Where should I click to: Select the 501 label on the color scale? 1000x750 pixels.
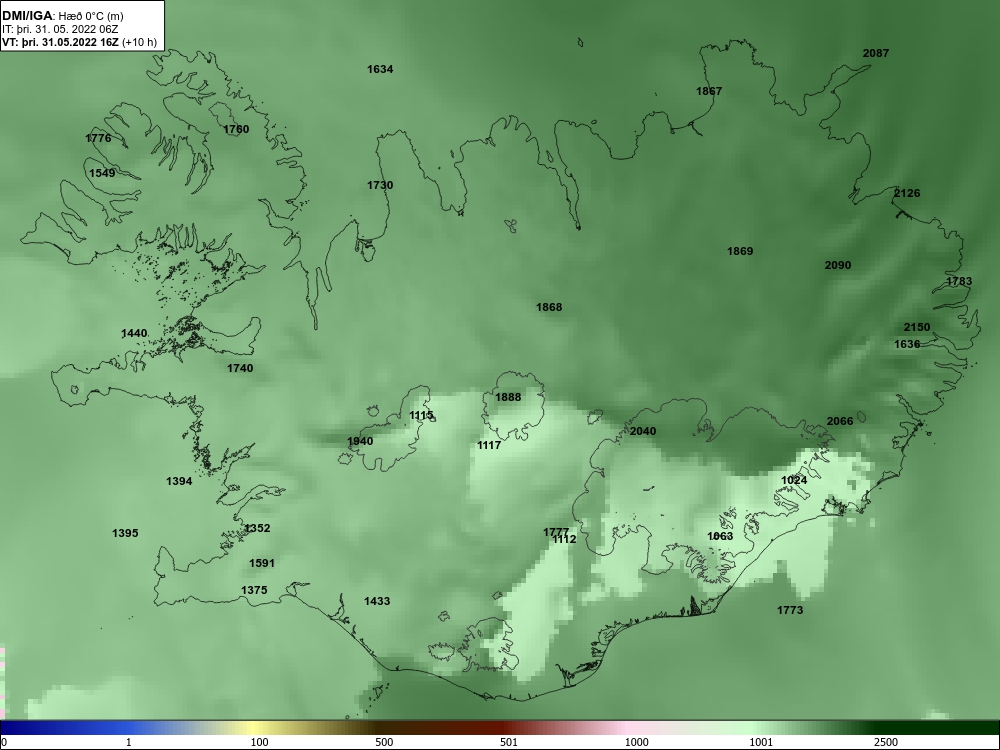click(509, 742)
